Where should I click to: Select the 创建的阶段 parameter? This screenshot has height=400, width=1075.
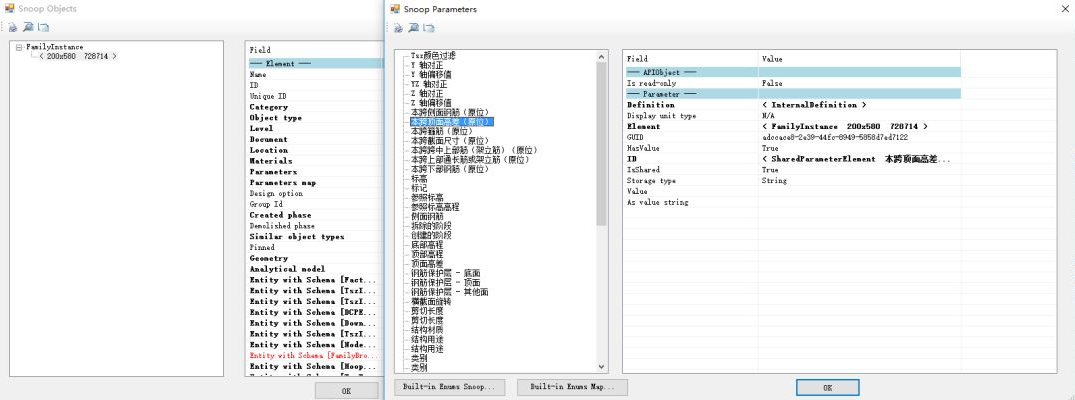431,235
